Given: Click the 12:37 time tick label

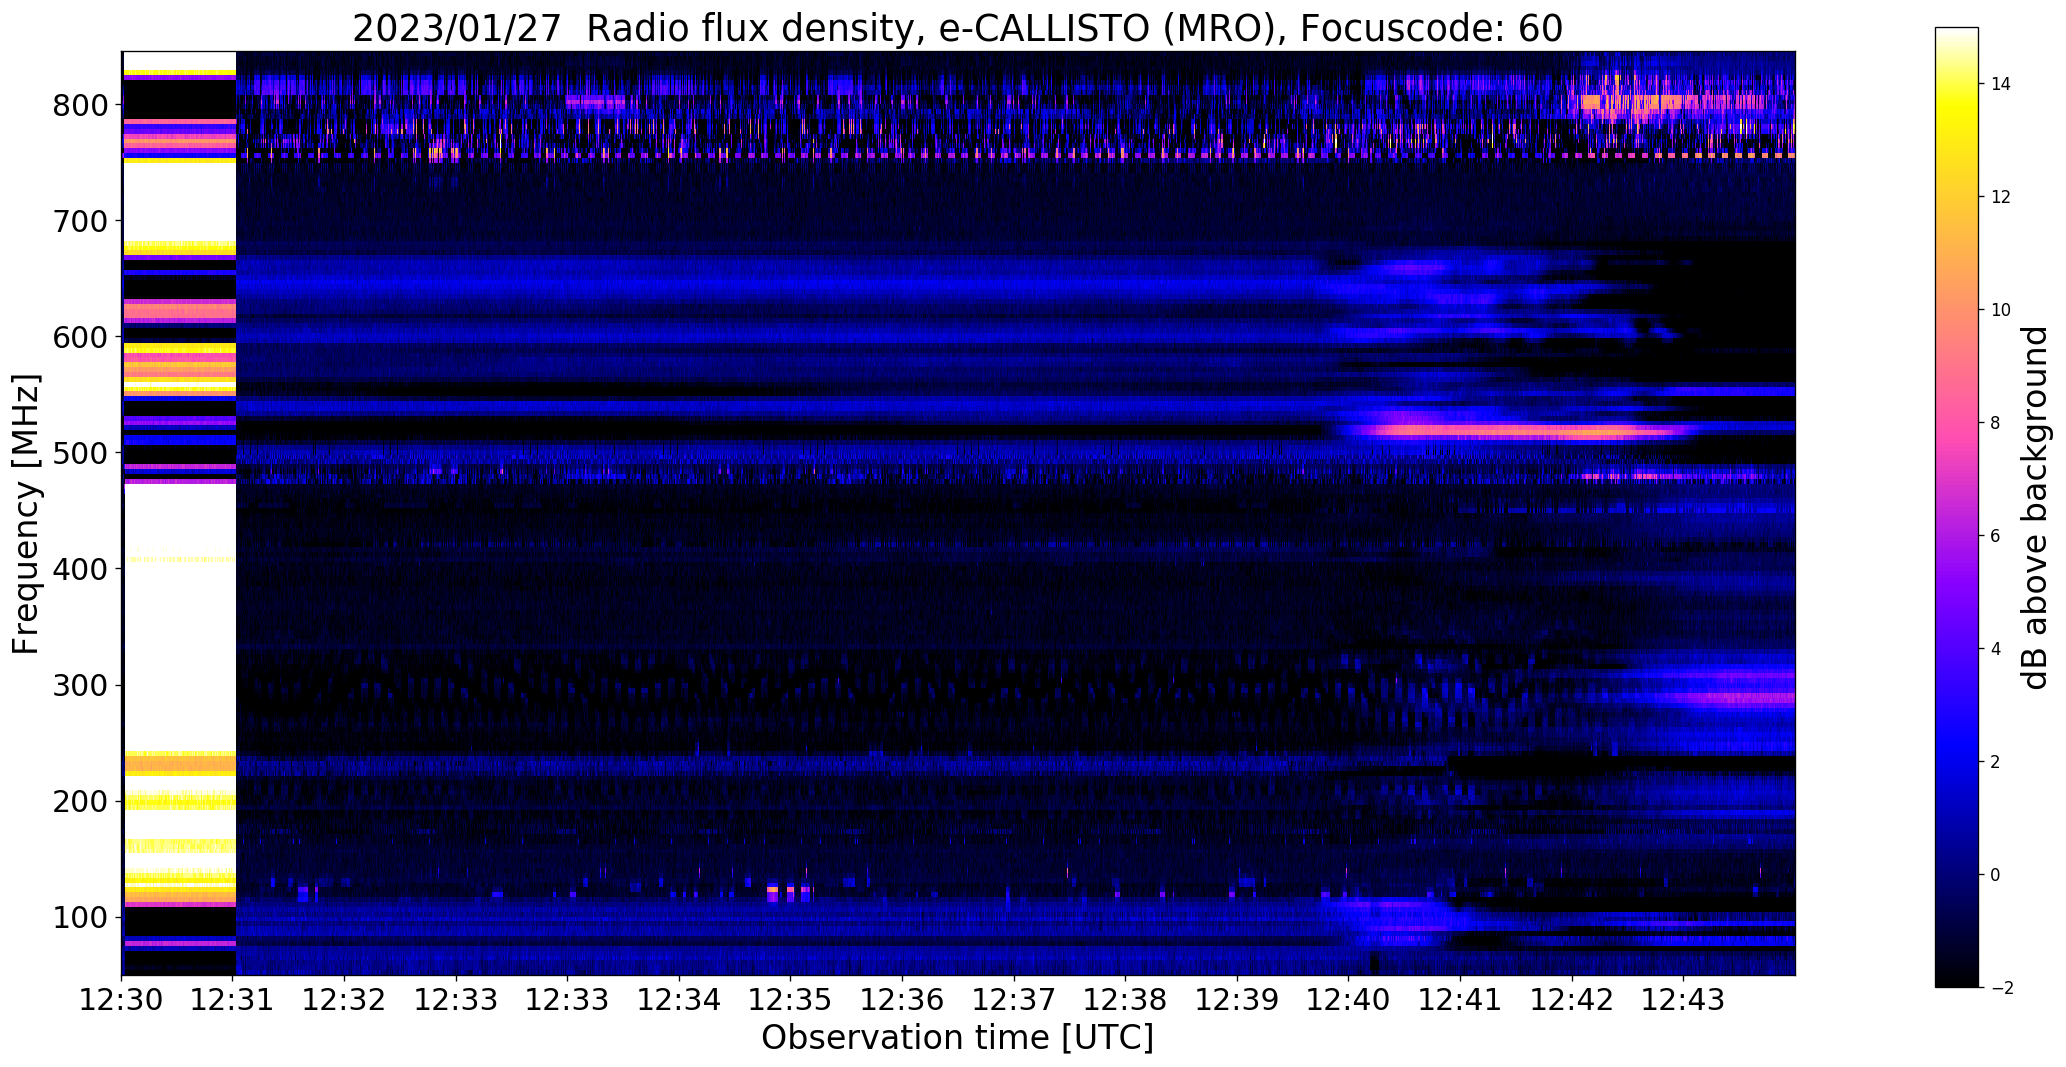Looking at the screenshot, I should (1014, 1000).
